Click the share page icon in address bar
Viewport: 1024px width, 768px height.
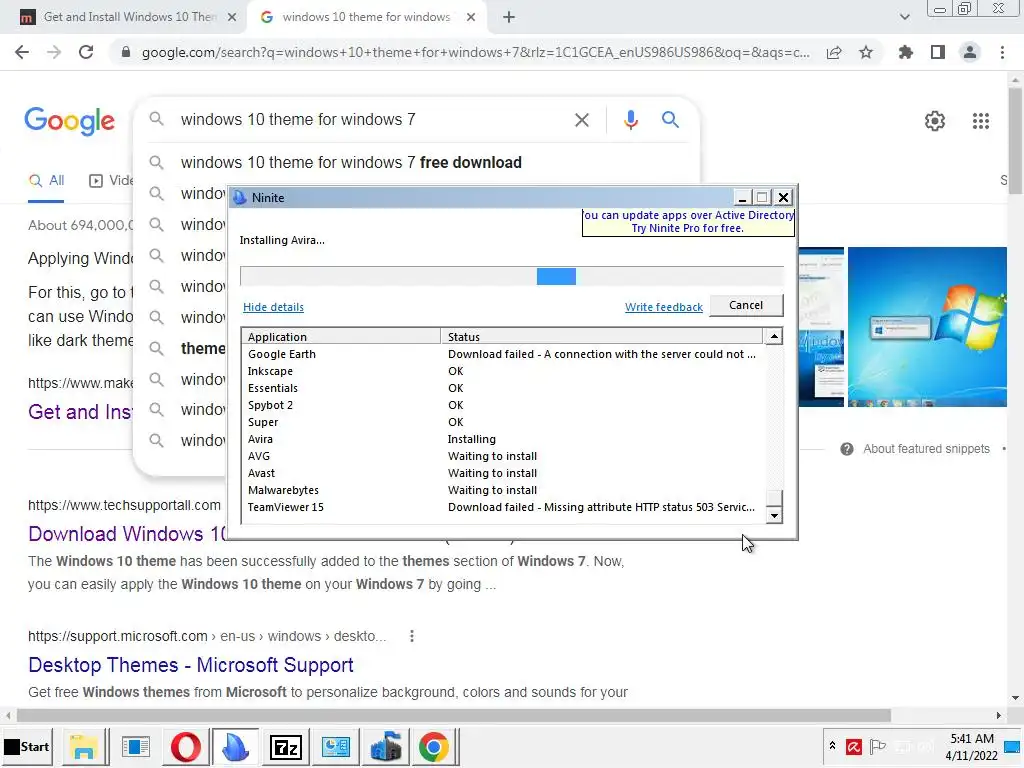click(x=834, y=52)
